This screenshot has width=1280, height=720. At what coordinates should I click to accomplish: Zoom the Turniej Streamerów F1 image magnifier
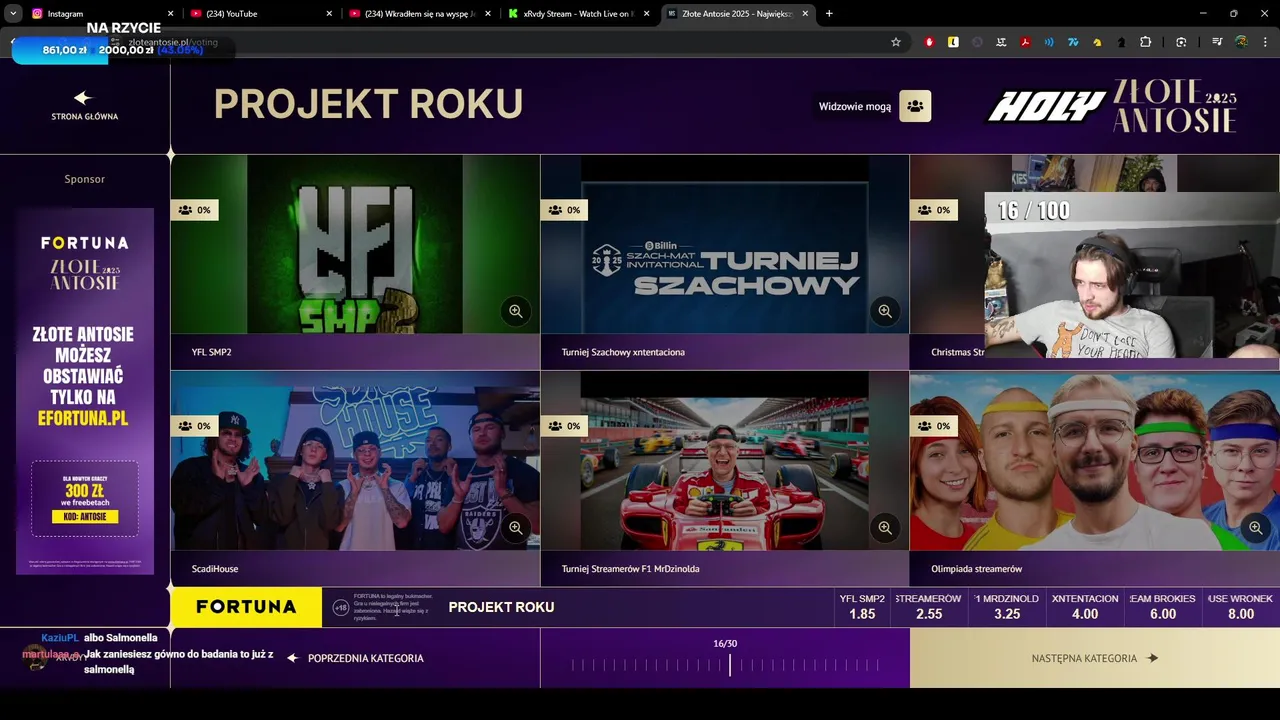click(884, 527)
